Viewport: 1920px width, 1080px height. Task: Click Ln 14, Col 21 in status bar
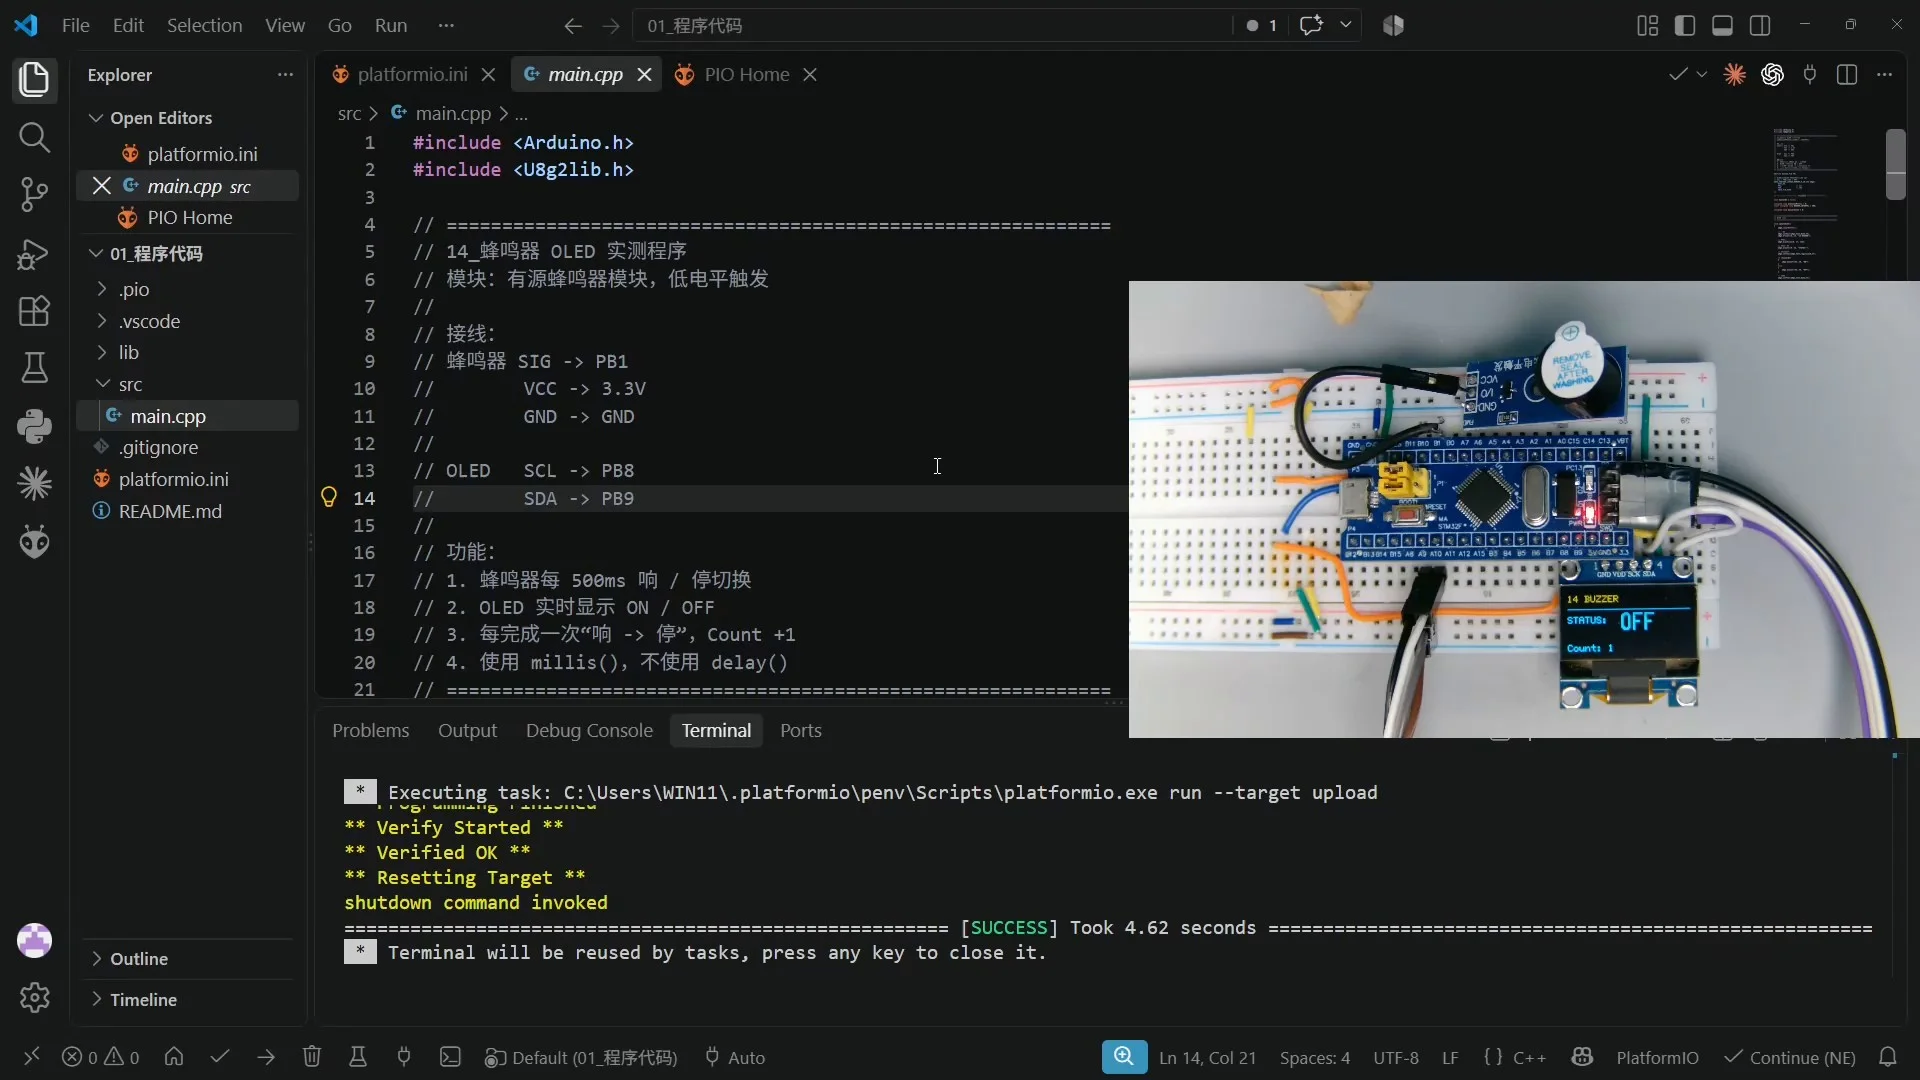coord(1207,1057)
